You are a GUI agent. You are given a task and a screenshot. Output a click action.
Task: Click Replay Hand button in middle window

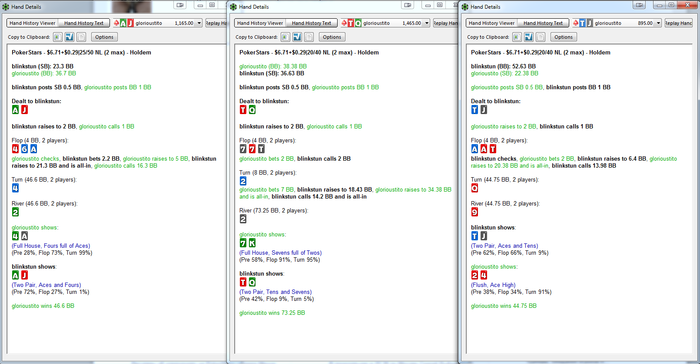[x=445, y=23]
